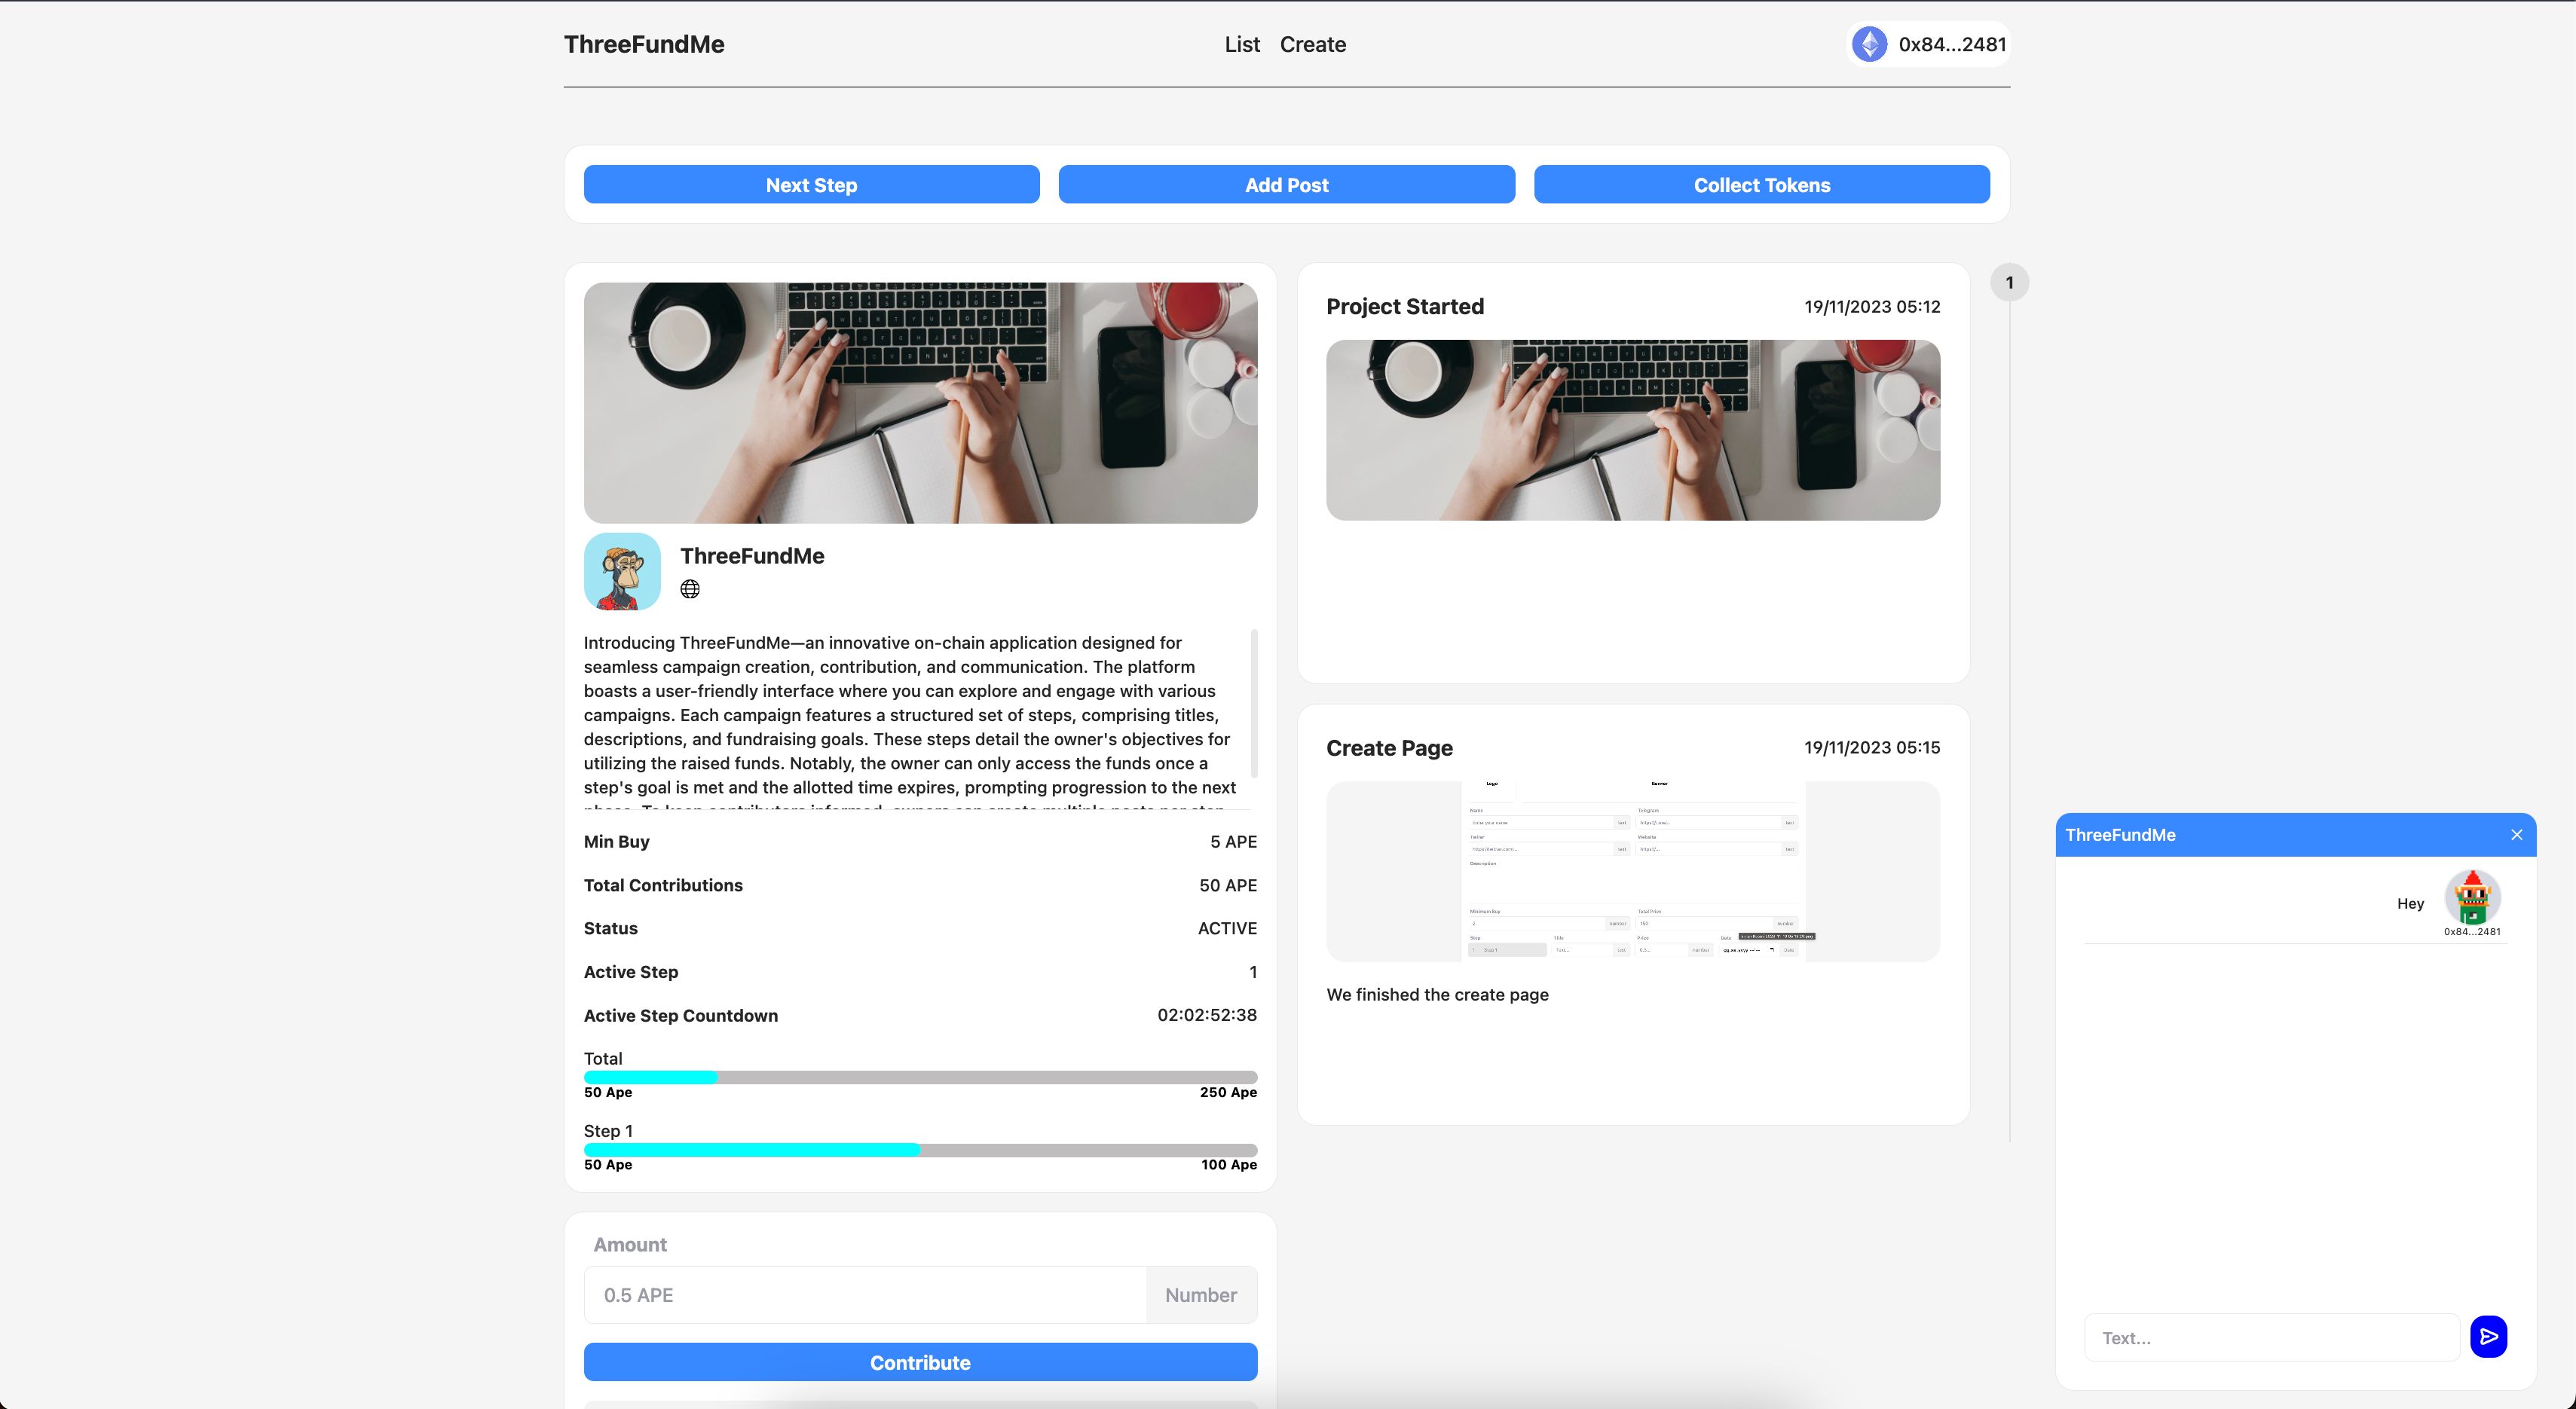Open the Create Page post screenshot
Screen dimensions: 2576x1409
click(x=1633, y=871)
